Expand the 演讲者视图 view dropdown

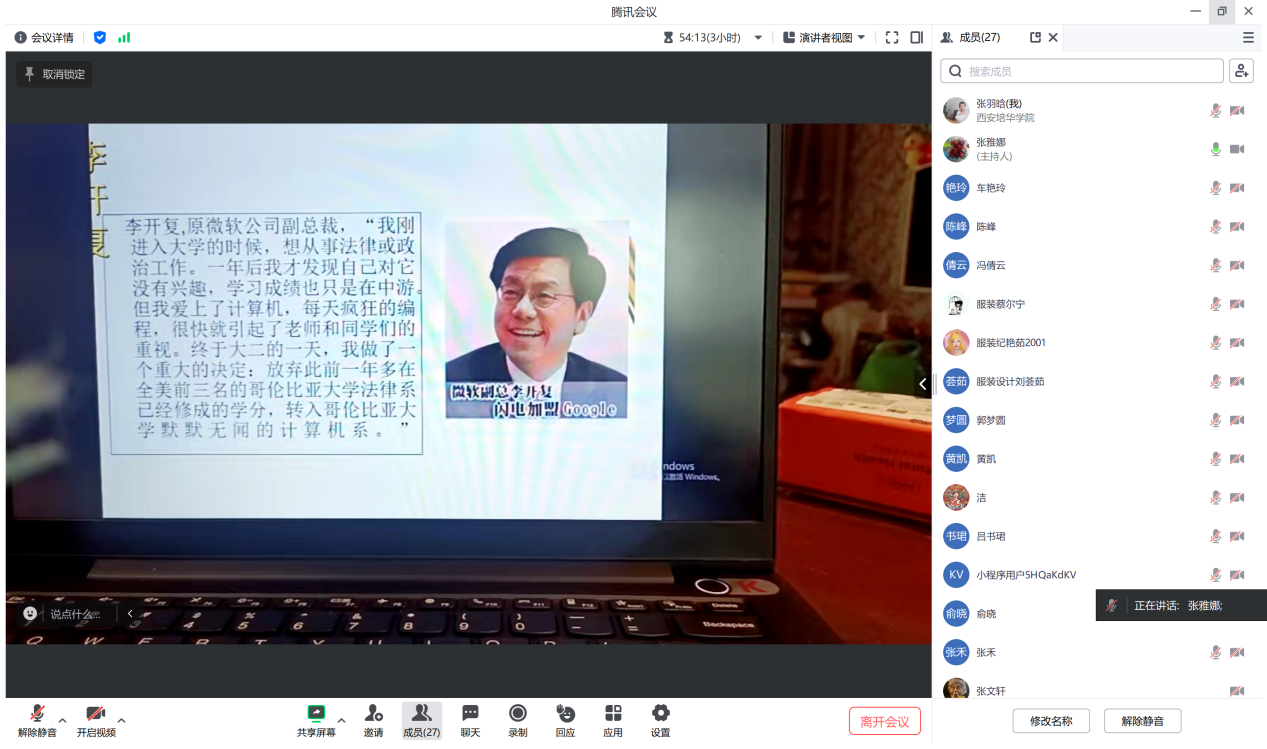(x=824, y=38)
